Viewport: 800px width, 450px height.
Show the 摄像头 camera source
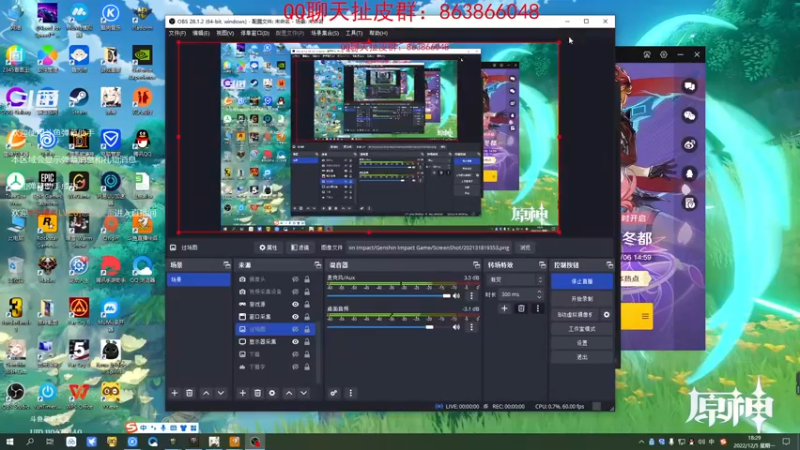click(295, 280)
